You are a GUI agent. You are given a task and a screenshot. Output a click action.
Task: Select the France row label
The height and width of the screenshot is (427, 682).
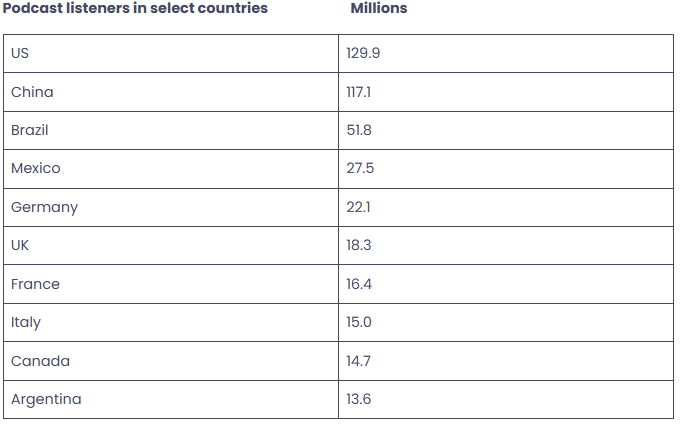click(35, 284)
